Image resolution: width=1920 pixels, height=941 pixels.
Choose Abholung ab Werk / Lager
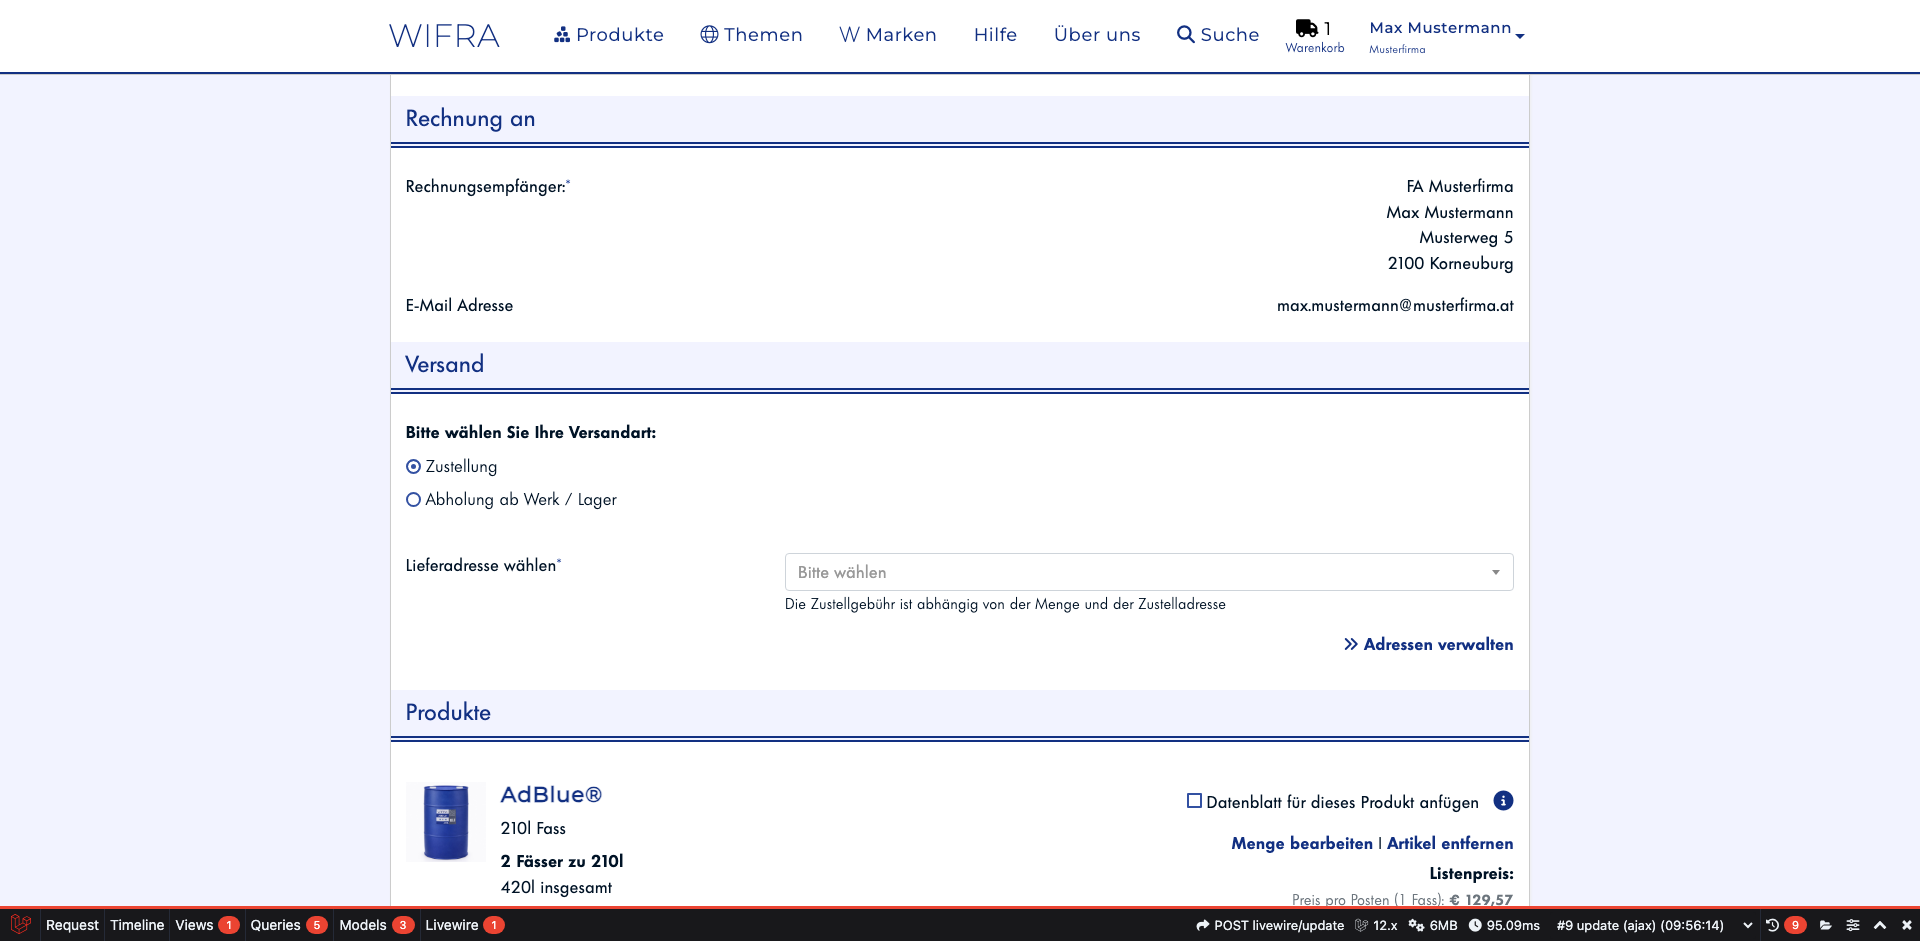[413, 500]
